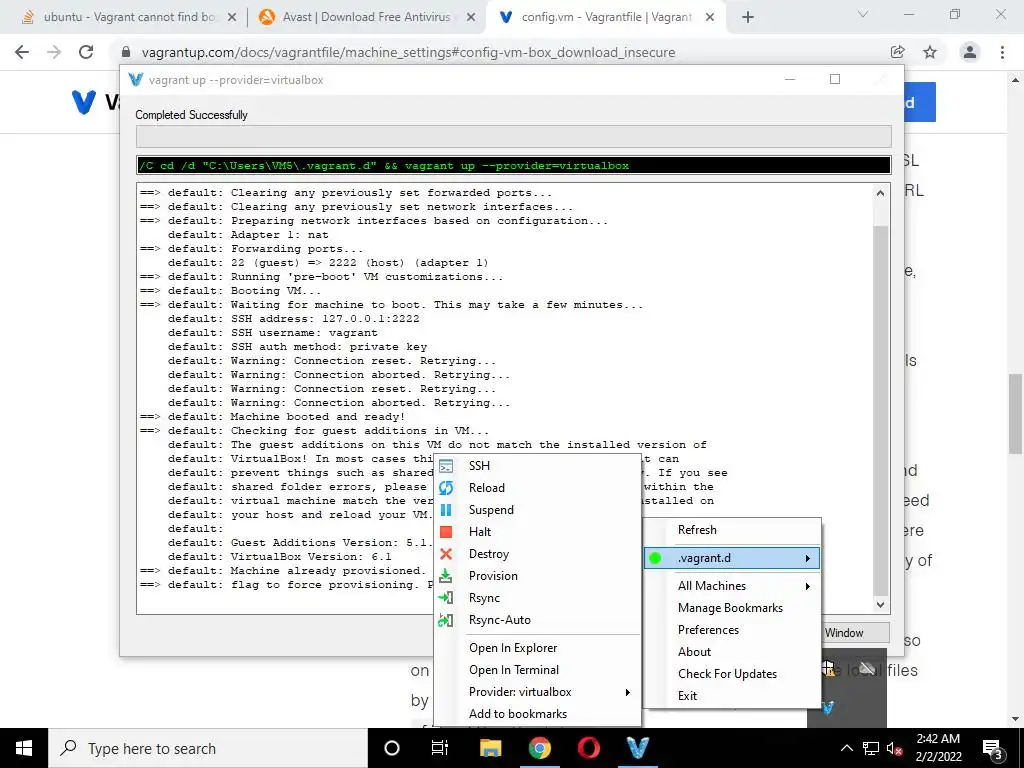Viewport: 1024px width, 768px height.
Task: Click the Suspend pause icon
Action: click(x=446, y=510)
